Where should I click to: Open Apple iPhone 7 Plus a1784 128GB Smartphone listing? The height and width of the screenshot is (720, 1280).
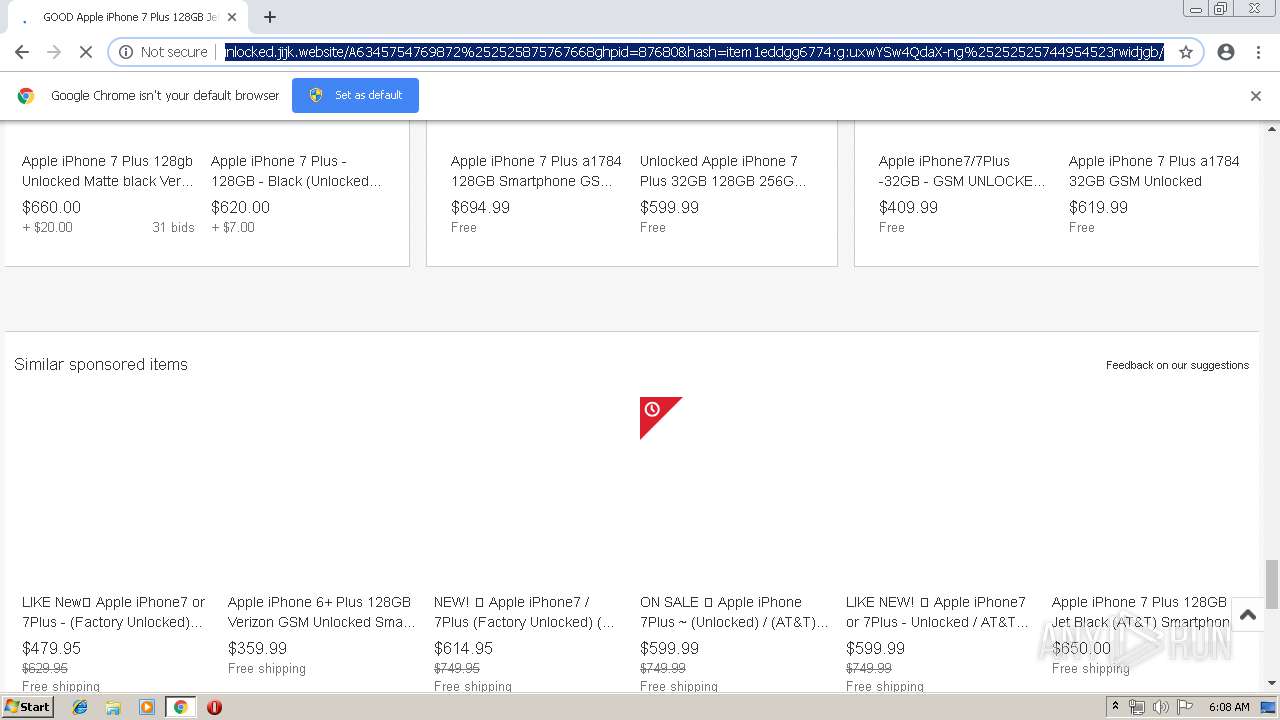(x=536, y=171)
